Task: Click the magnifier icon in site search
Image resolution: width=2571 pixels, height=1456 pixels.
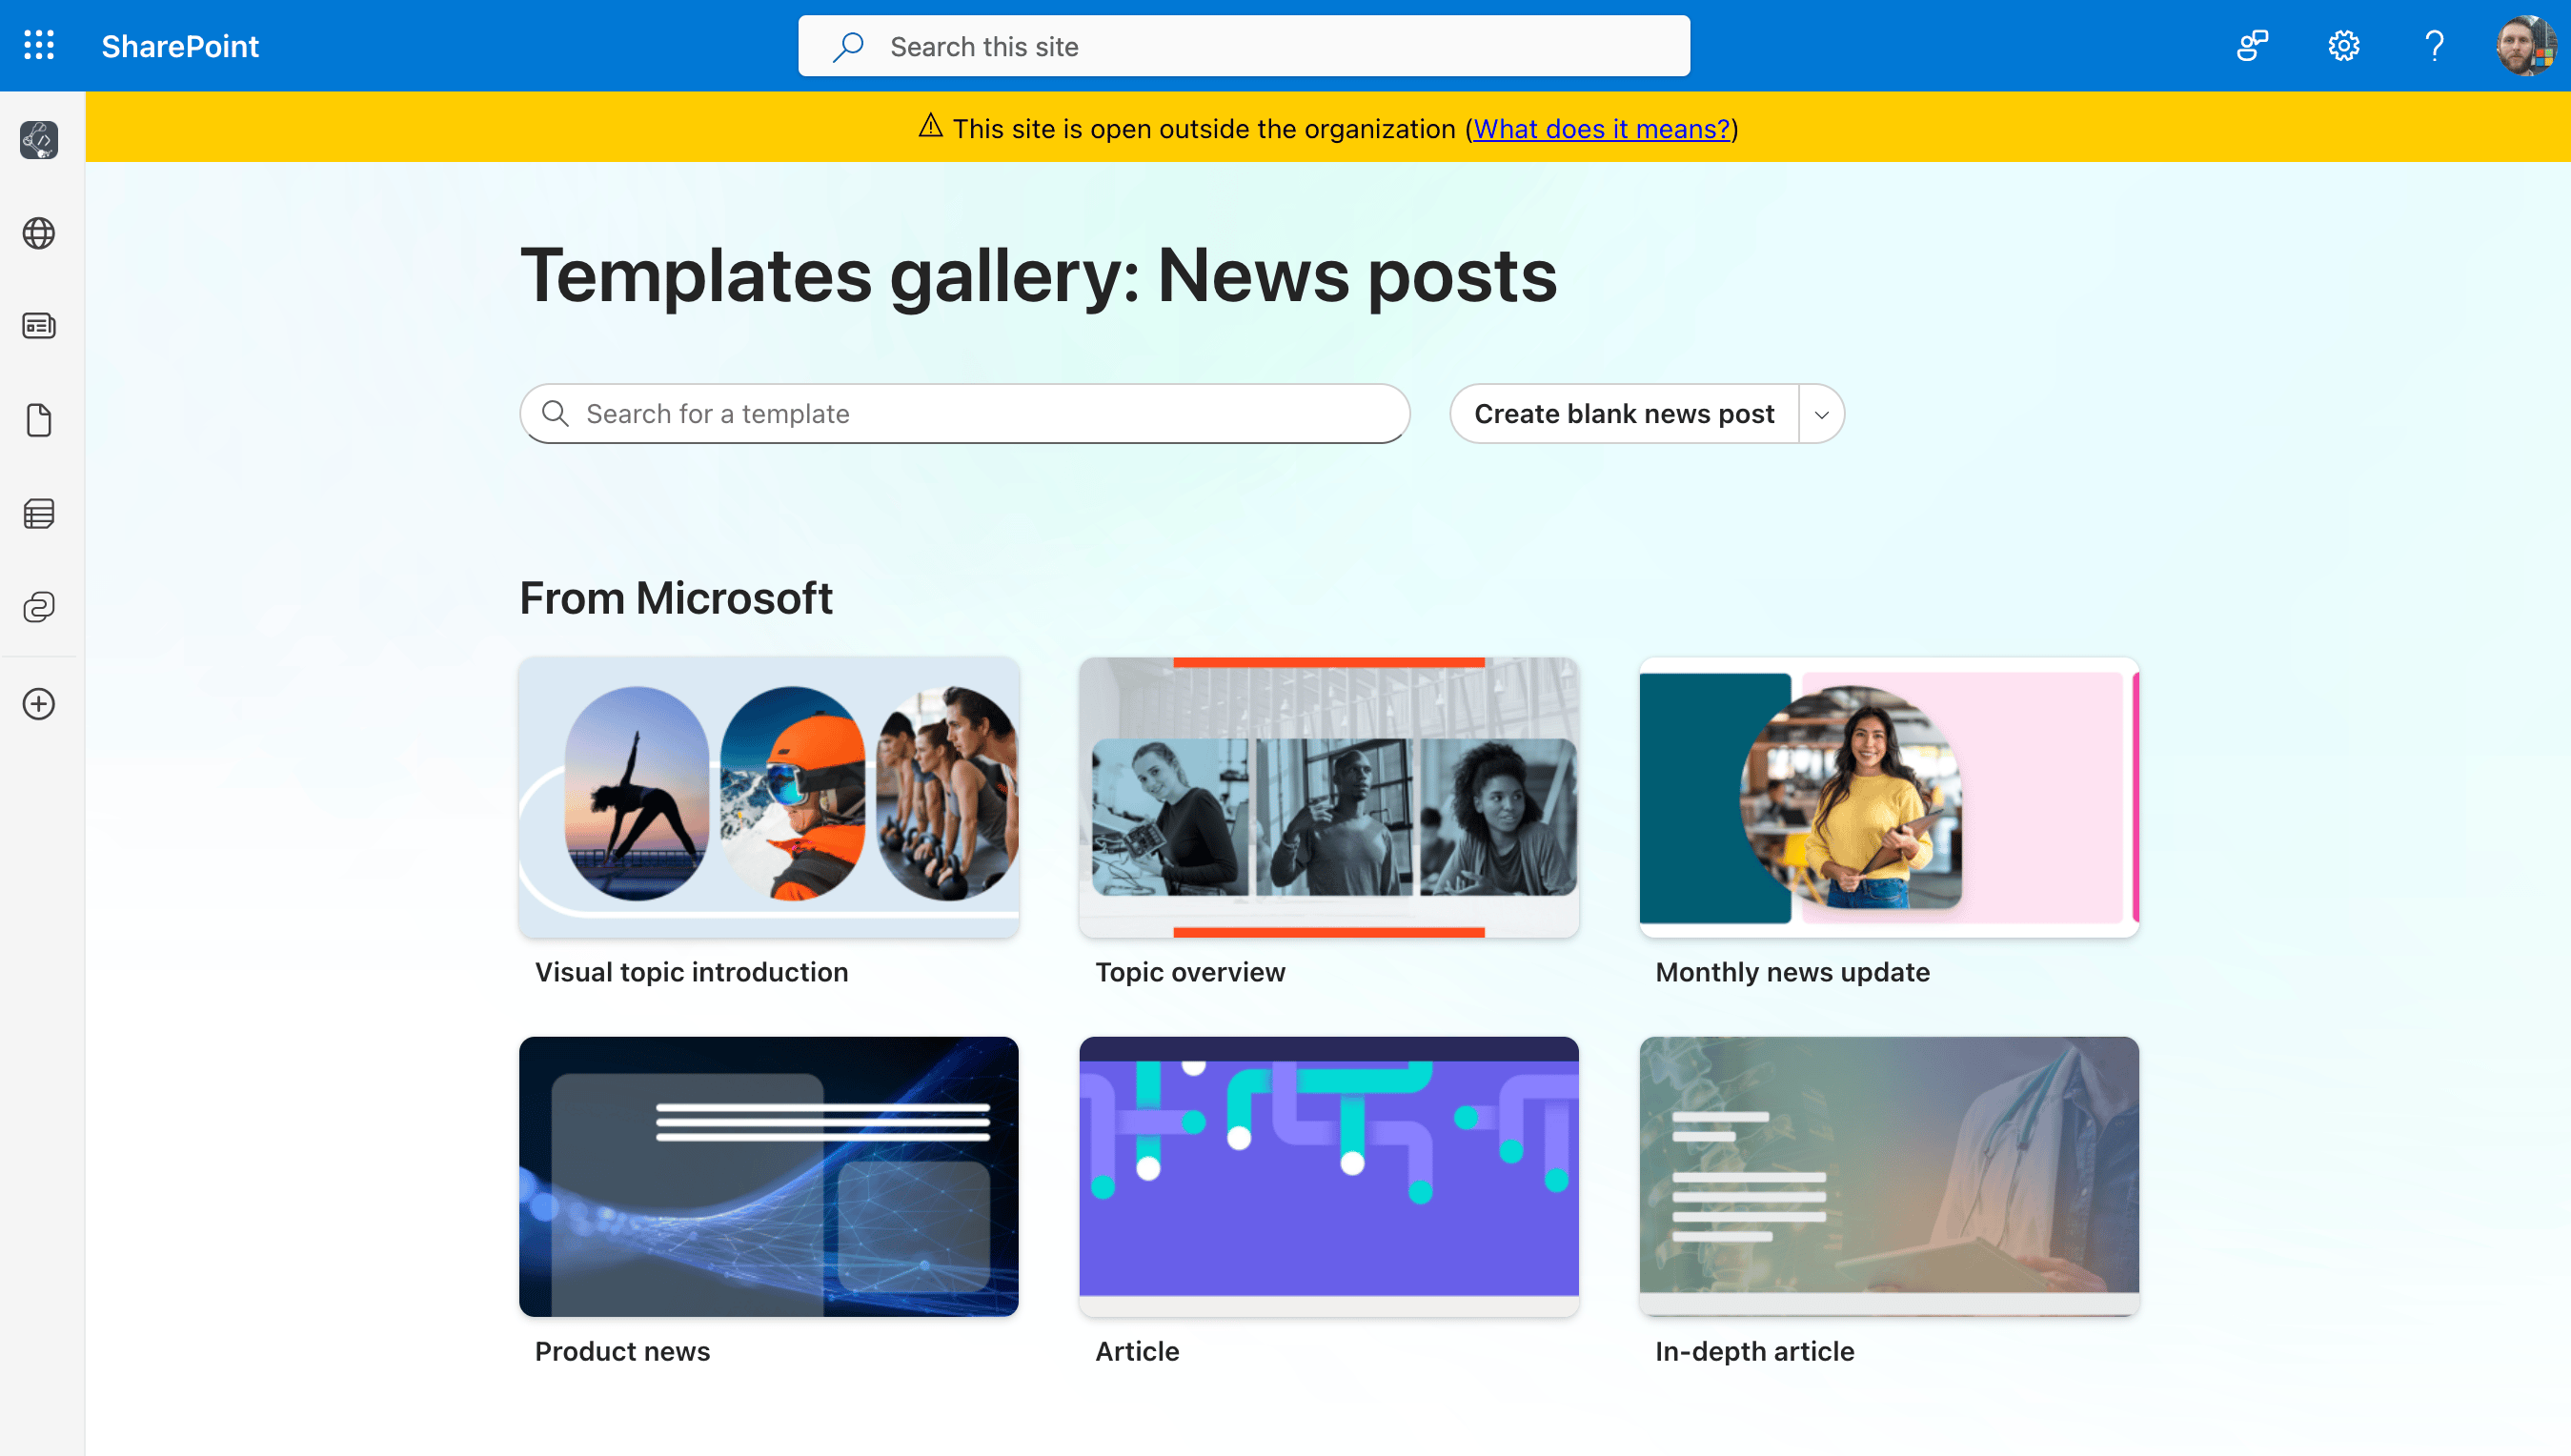Action: pos(848,46)
